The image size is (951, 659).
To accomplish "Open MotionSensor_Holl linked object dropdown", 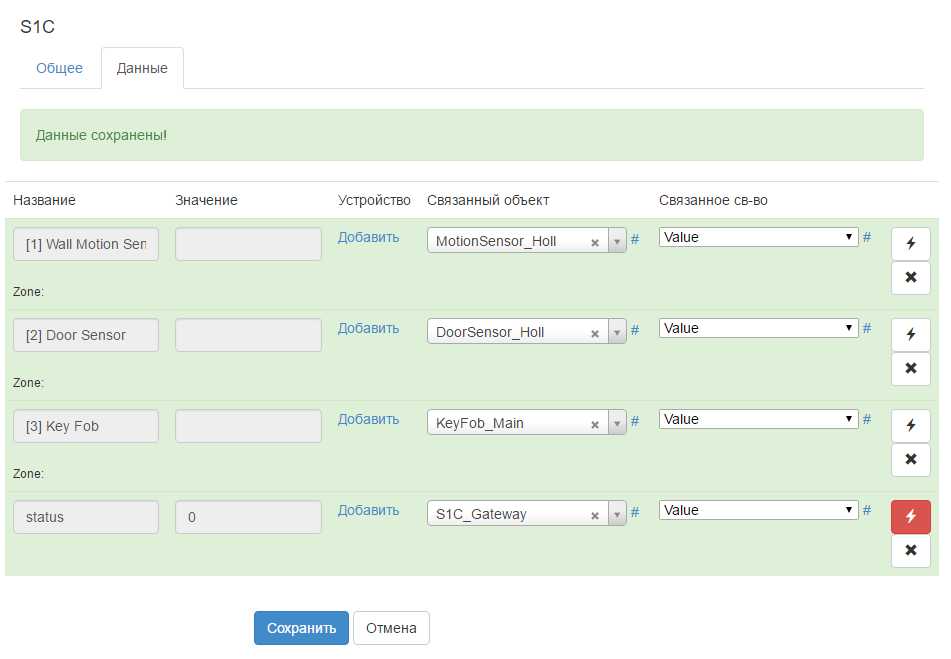I will point(617,242).
